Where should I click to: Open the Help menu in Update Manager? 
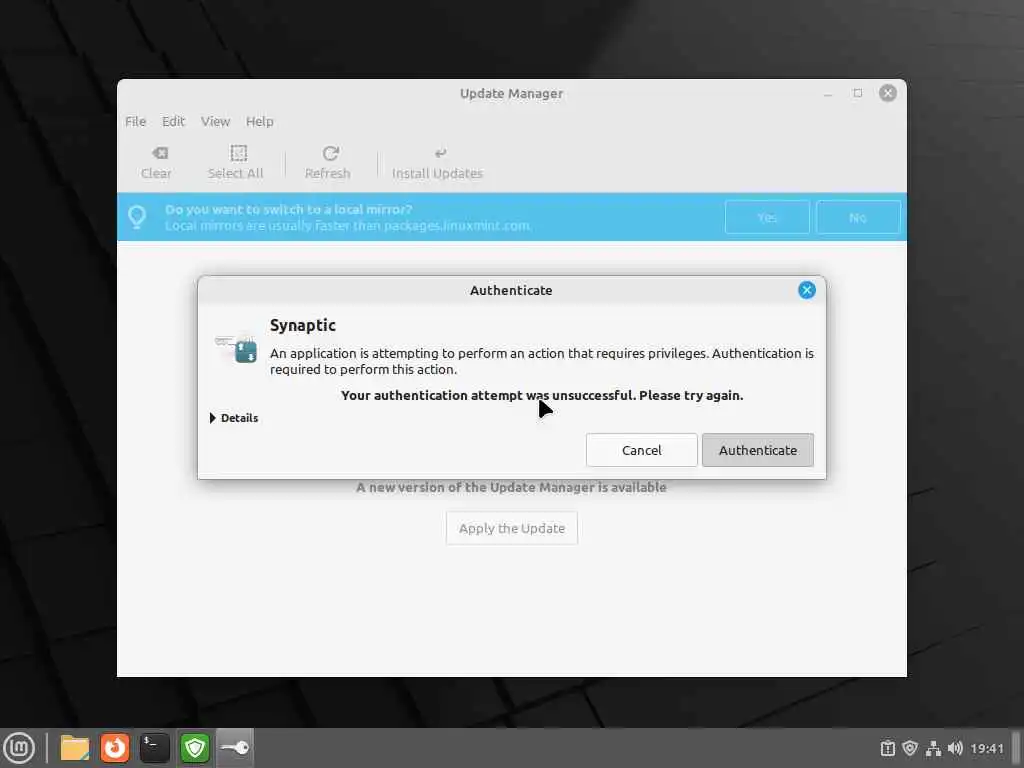259,121
